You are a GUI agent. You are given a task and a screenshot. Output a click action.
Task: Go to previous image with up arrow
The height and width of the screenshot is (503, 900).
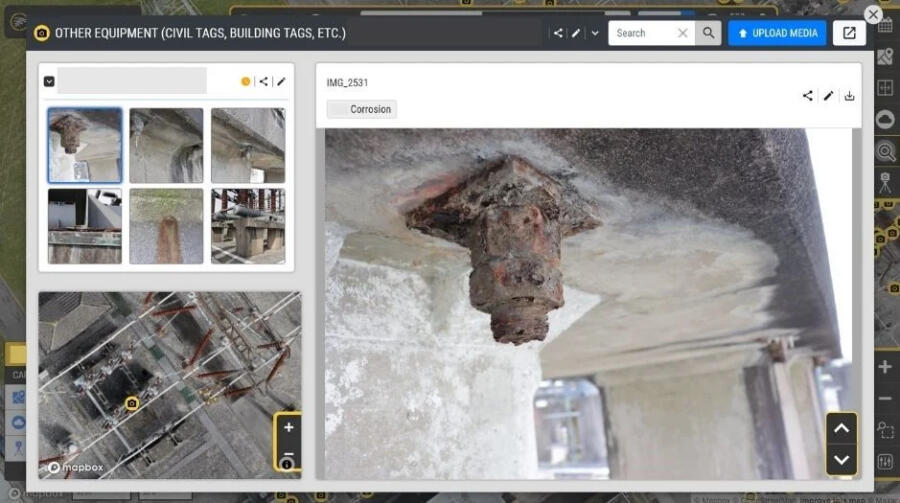tap(841, 429)
